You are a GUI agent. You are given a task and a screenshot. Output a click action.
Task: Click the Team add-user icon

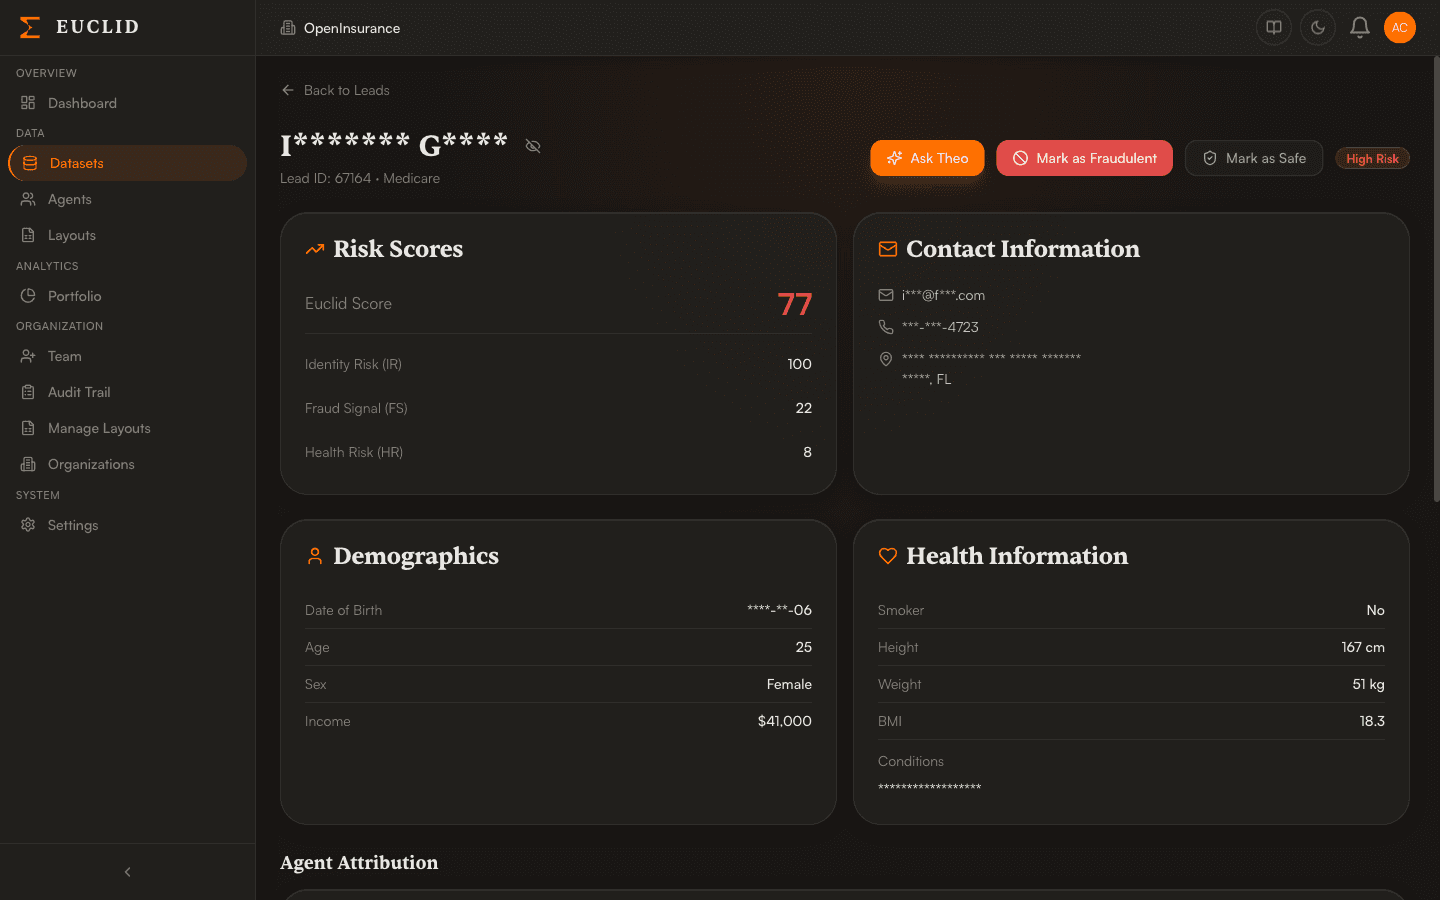pyautogui.click(x=28, y=356)
